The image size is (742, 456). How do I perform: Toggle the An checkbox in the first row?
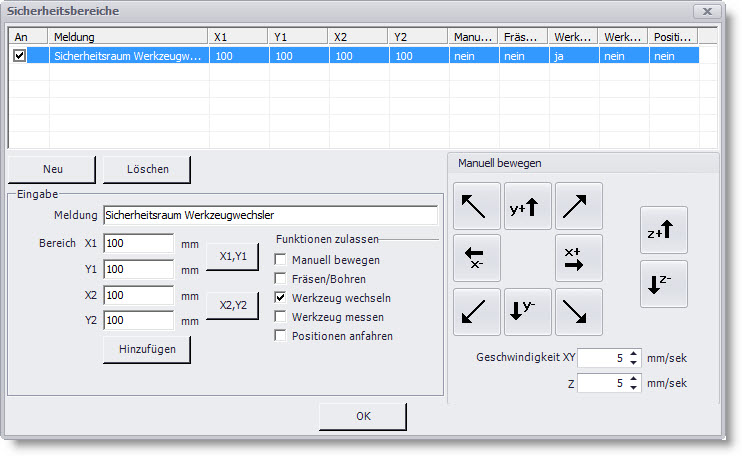tap(19, 57)
